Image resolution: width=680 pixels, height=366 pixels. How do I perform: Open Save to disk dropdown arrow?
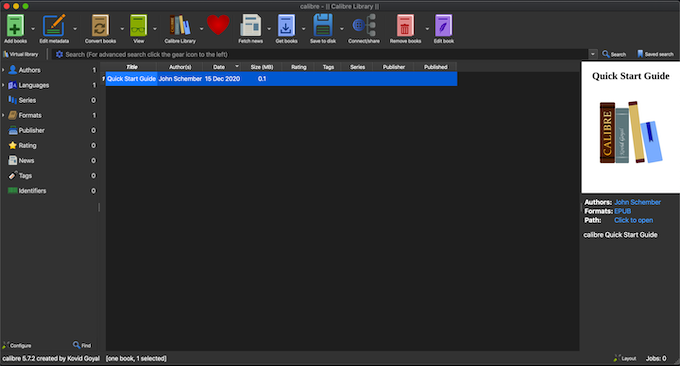[342, 29]
